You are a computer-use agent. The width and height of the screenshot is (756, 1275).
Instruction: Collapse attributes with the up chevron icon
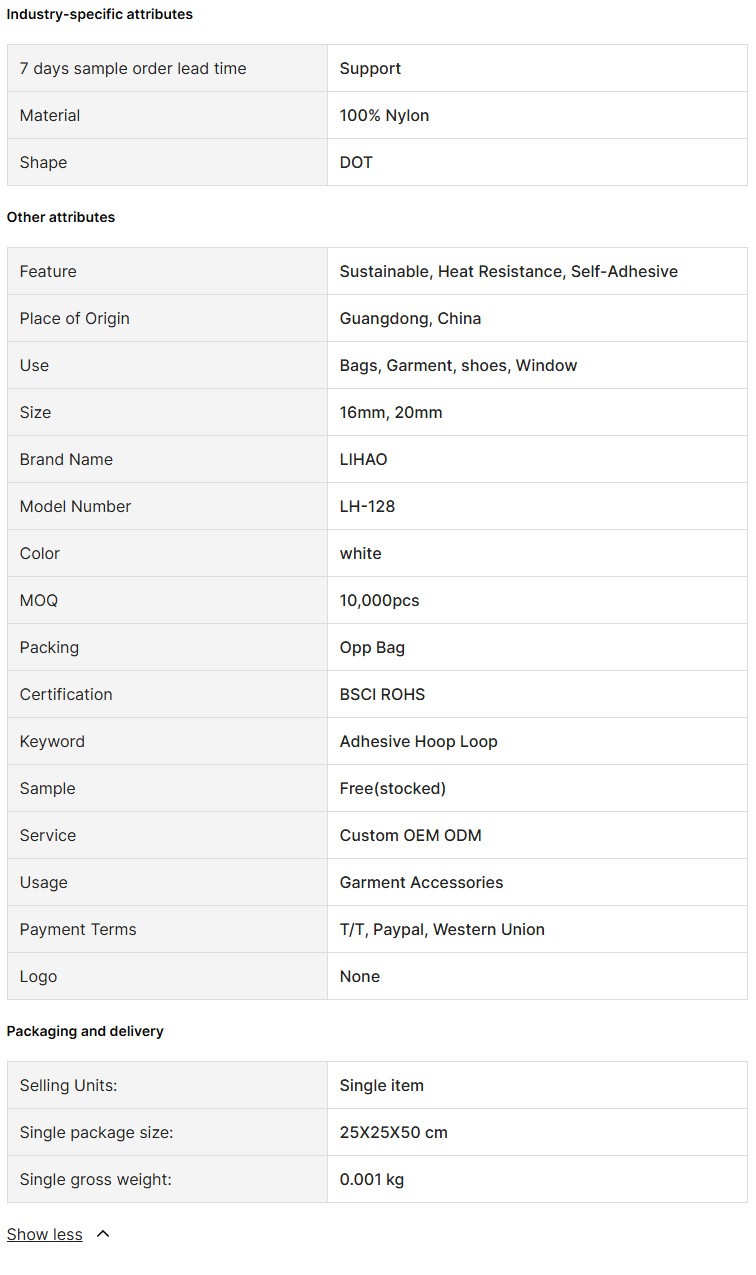tap(102, 1234)
